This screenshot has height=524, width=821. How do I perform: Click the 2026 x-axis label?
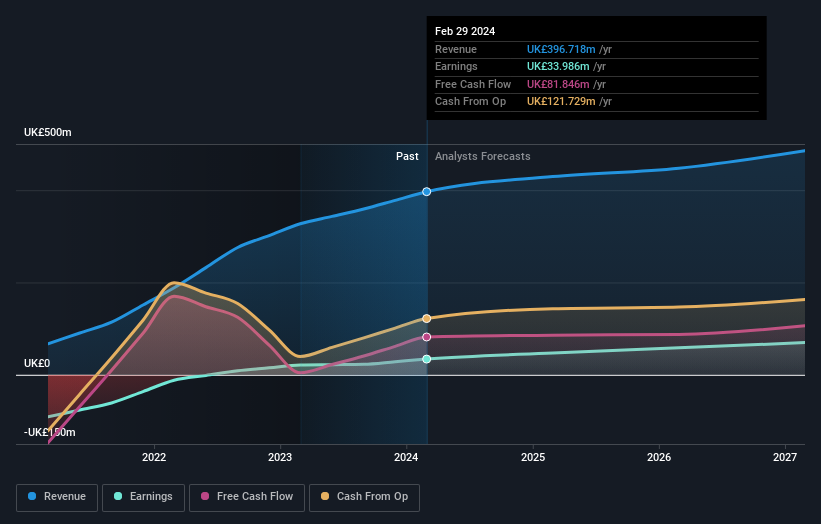tap(659, 457)
